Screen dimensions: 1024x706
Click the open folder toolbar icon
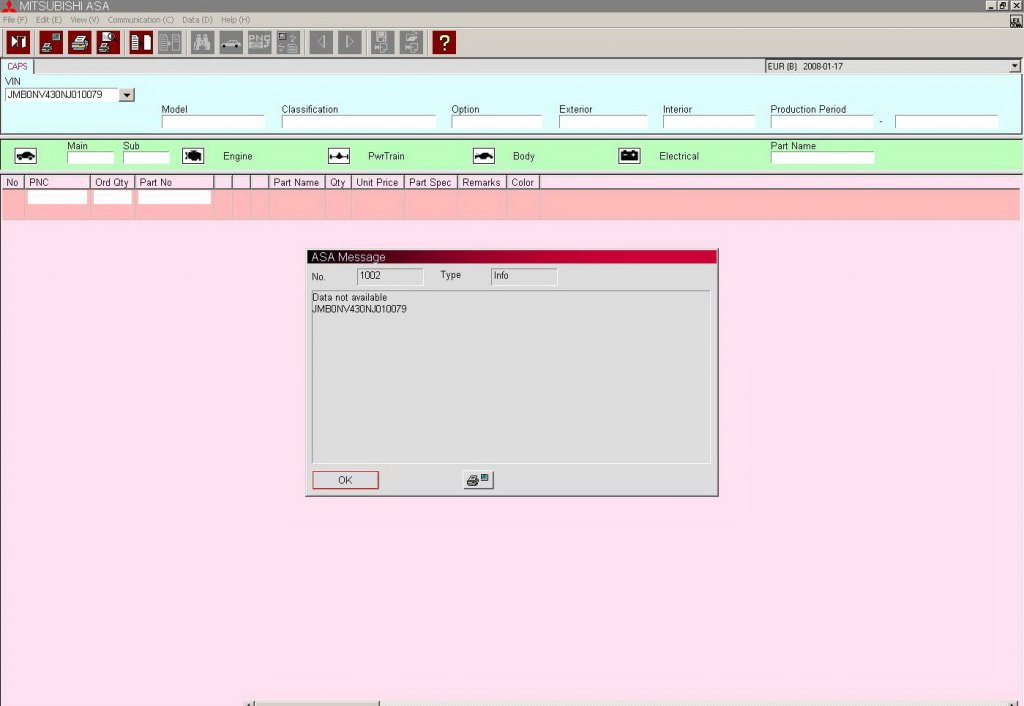[411, 42]
